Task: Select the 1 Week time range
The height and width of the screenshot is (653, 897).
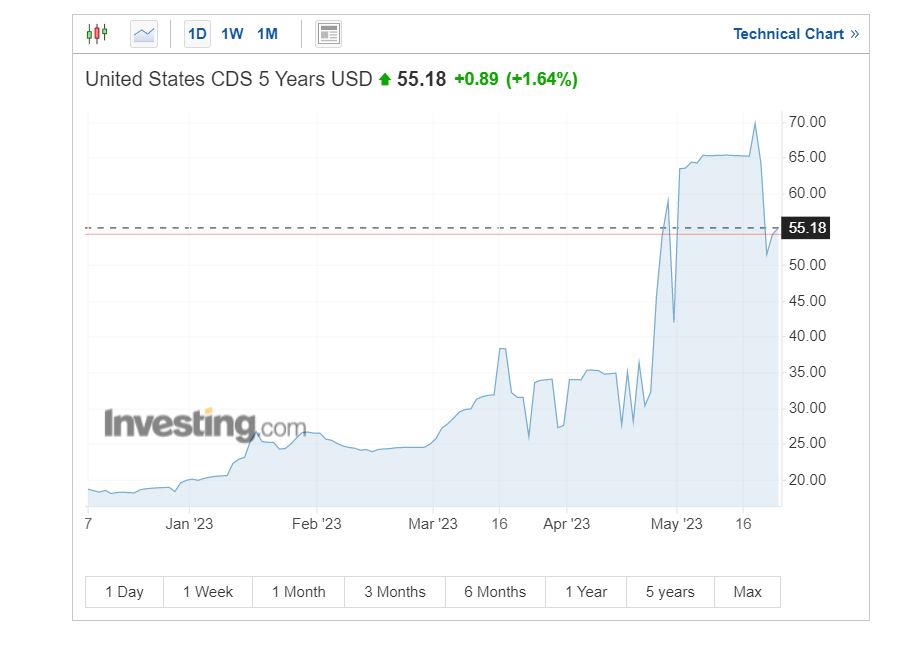Action: tap(208, 592)
